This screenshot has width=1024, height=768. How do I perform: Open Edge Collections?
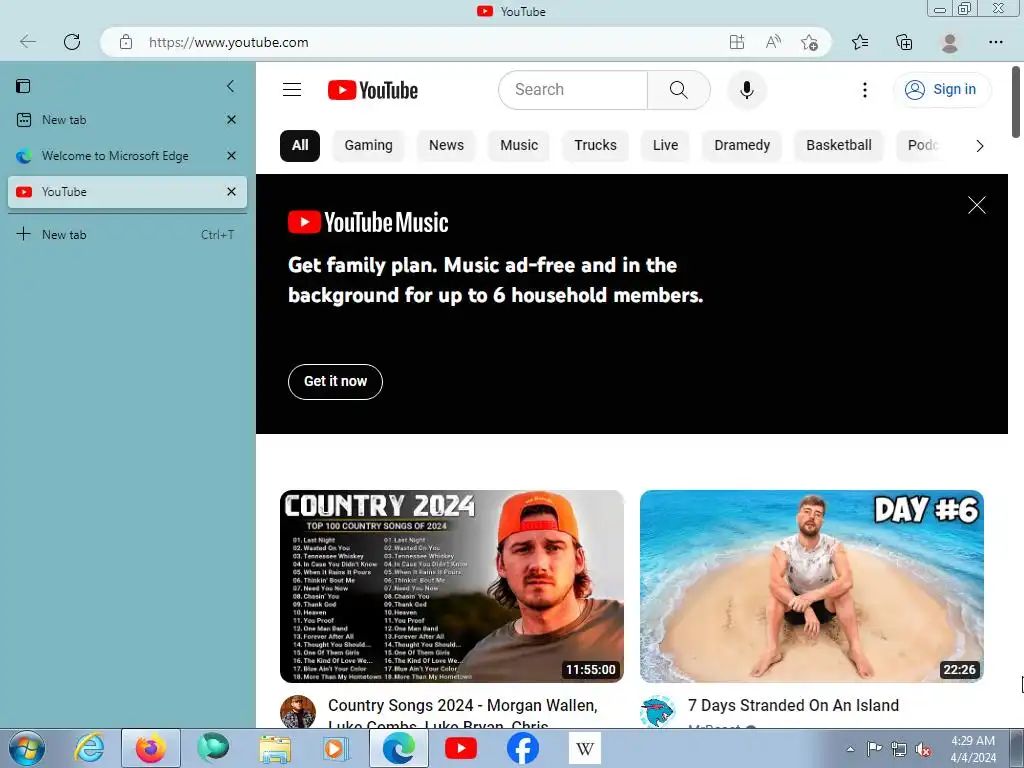904,42
